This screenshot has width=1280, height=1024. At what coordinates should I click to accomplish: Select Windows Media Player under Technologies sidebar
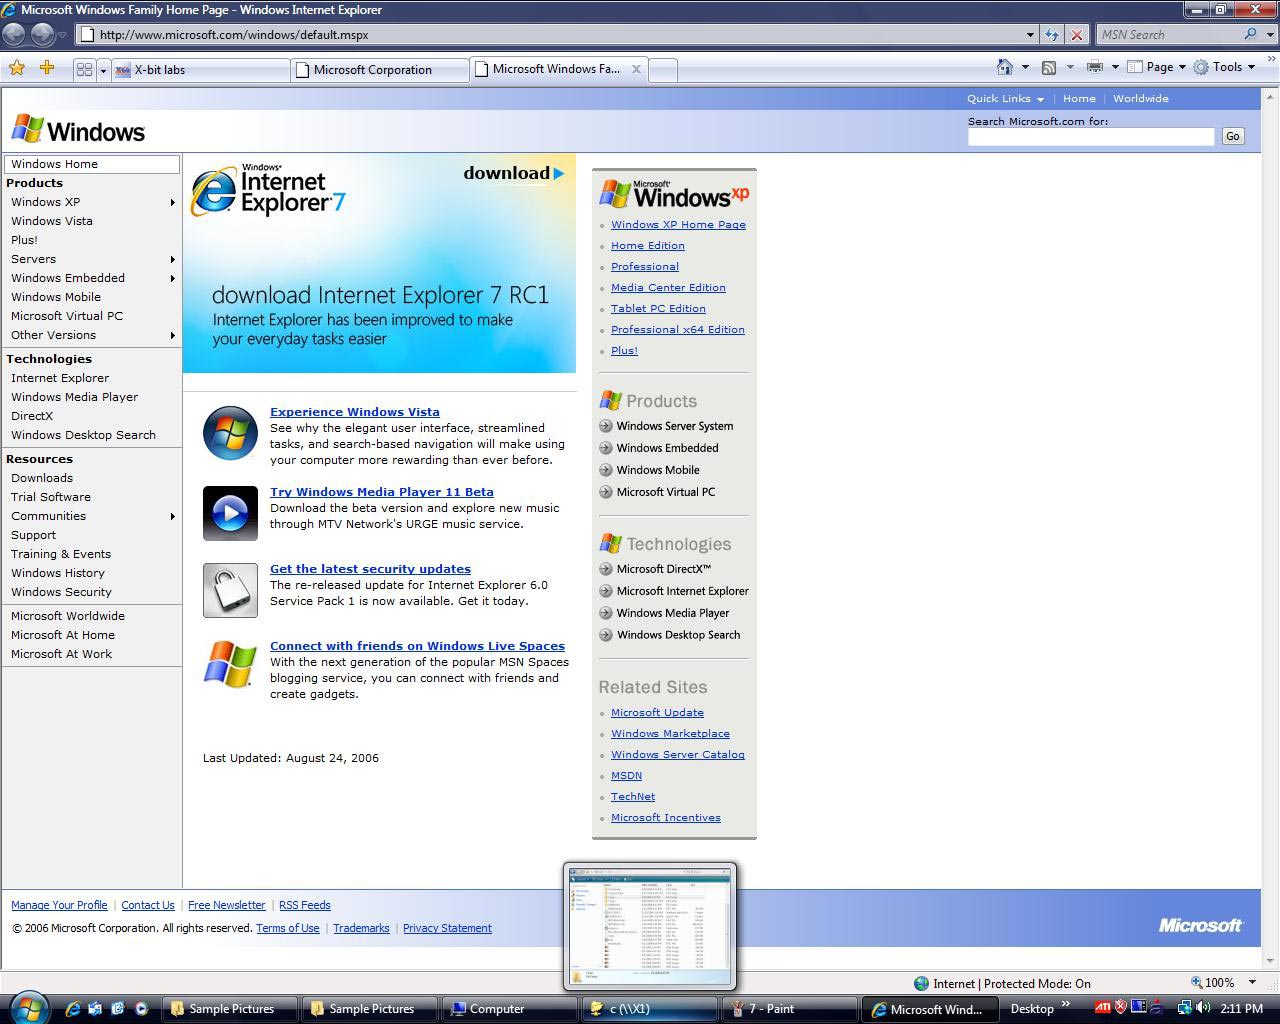pos(75,397)
